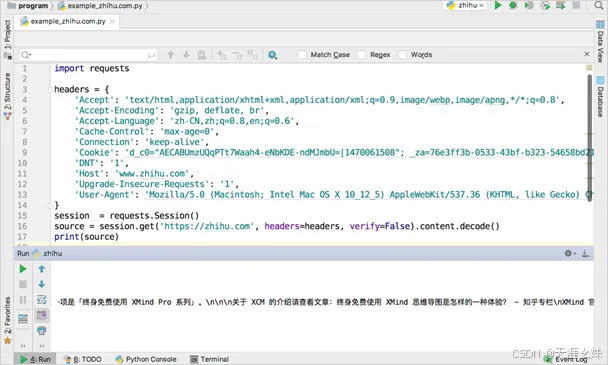Print the console output with printer icon
608x365 pixels.
[x=41, y=330]
